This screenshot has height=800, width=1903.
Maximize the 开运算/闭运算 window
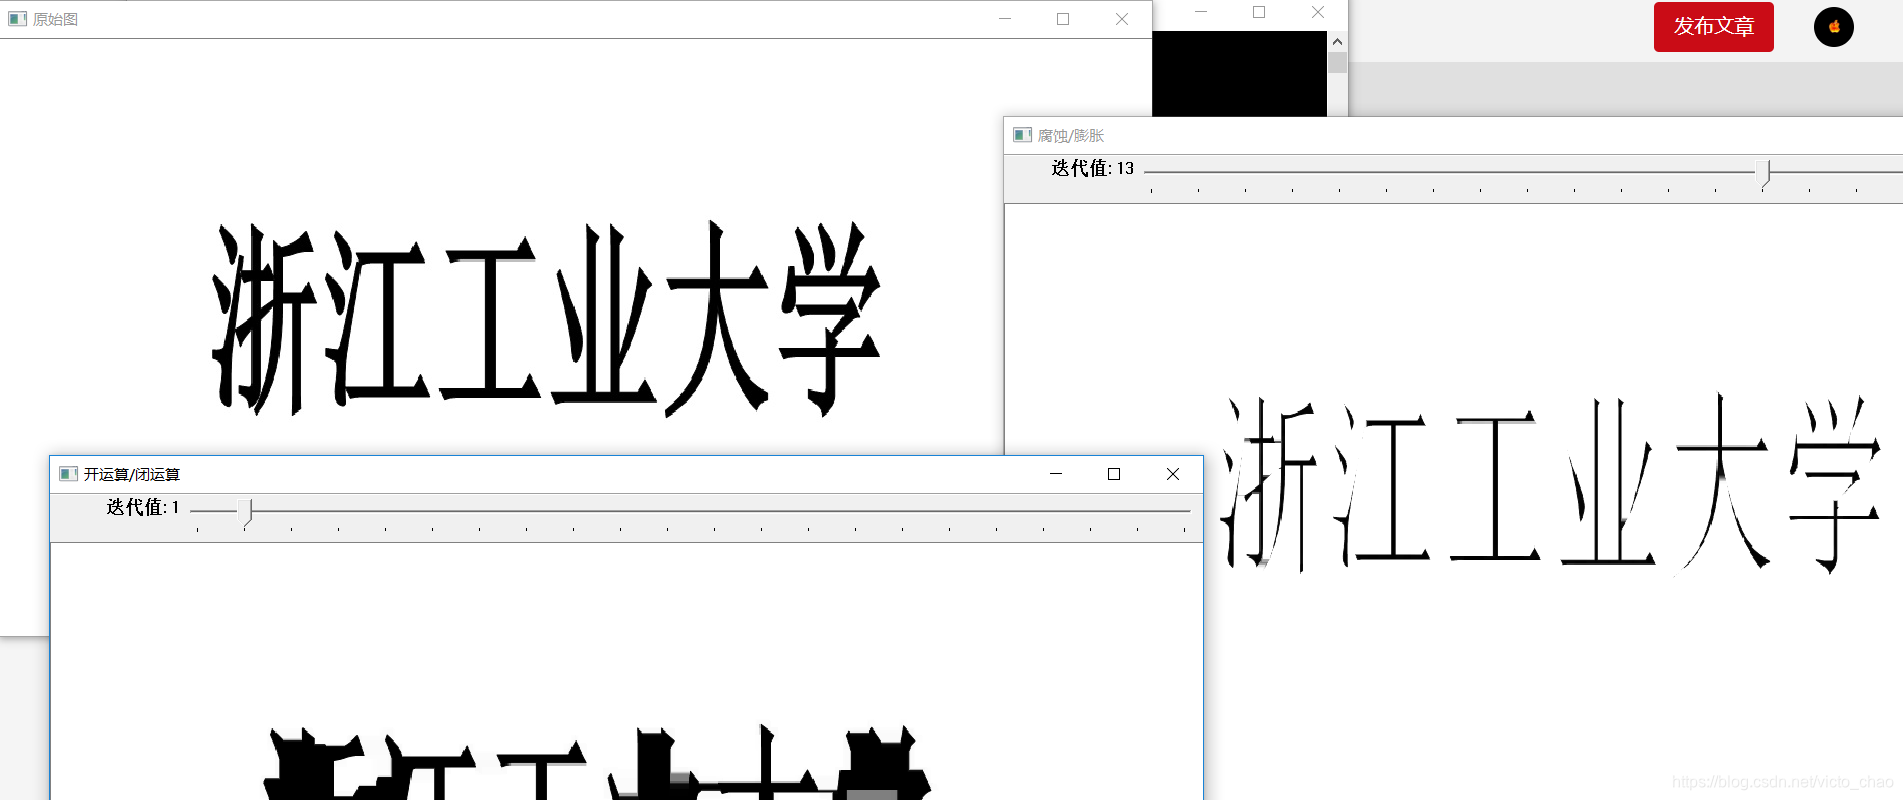pyautogui.click(x=1114, y=474)
